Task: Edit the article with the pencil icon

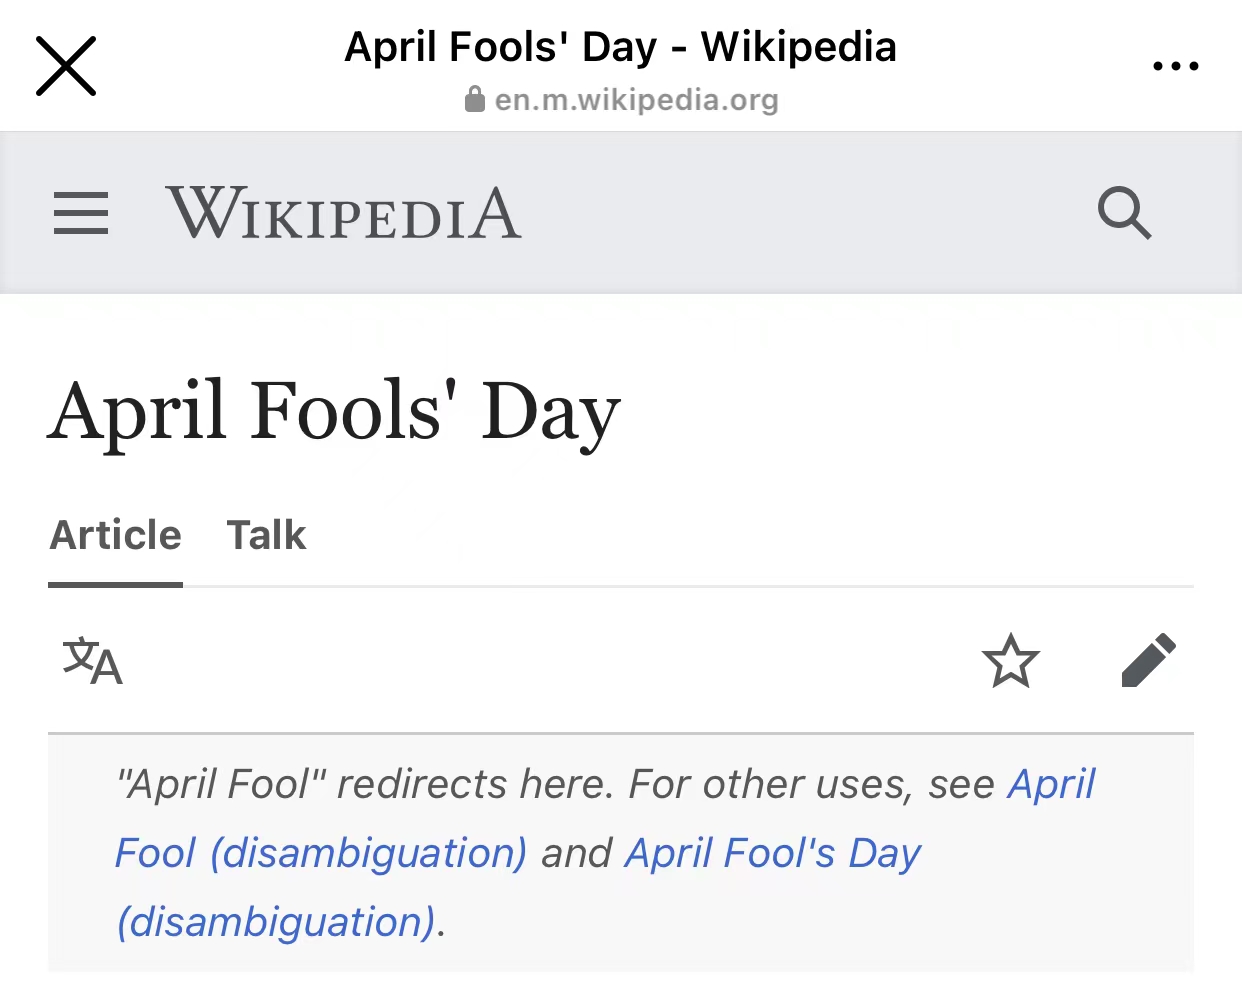Action: click(x=1148, y=661)
